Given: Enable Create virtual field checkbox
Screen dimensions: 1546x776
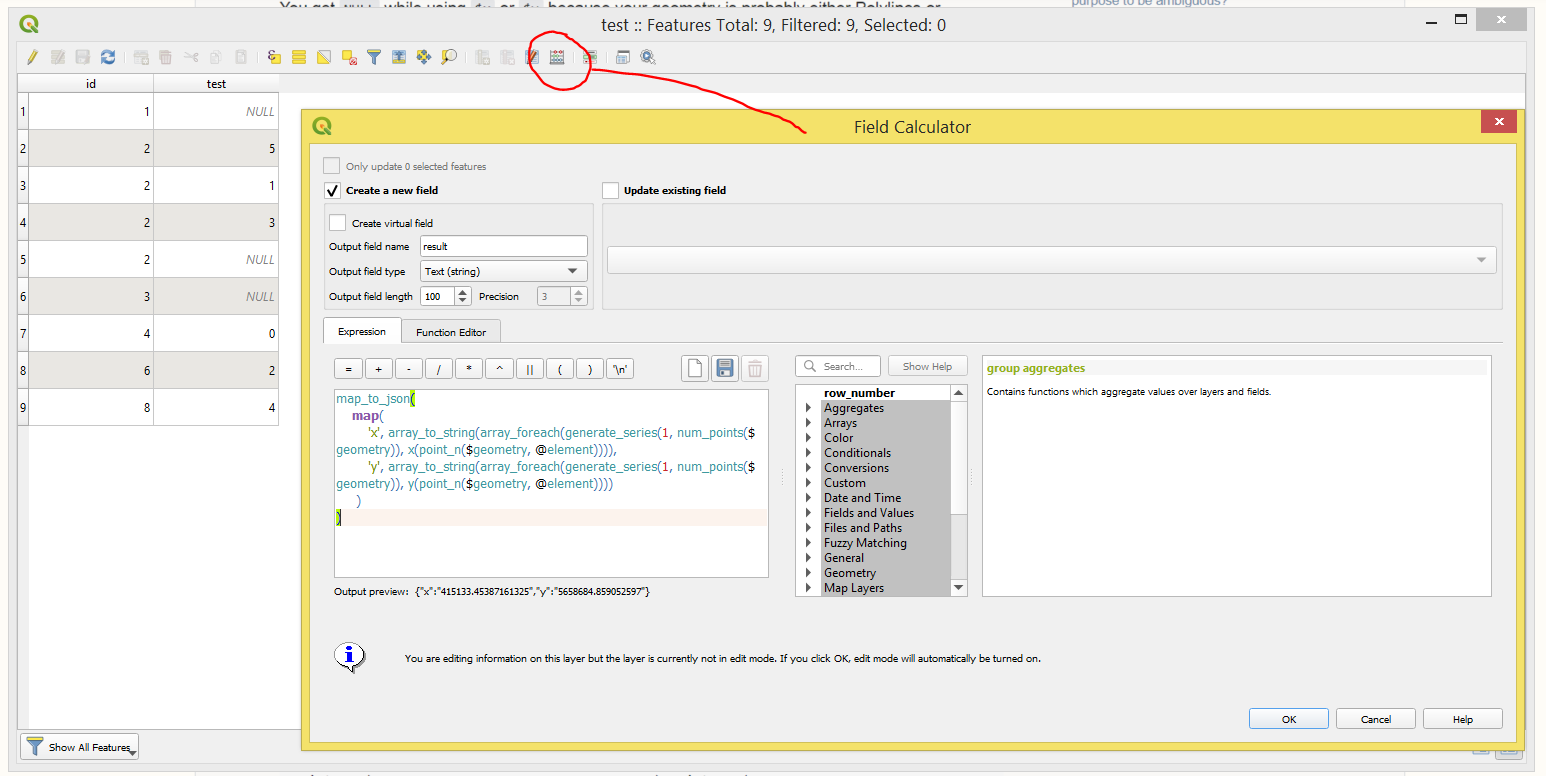Looking at the screenshot, I should (x=338, y=223).
